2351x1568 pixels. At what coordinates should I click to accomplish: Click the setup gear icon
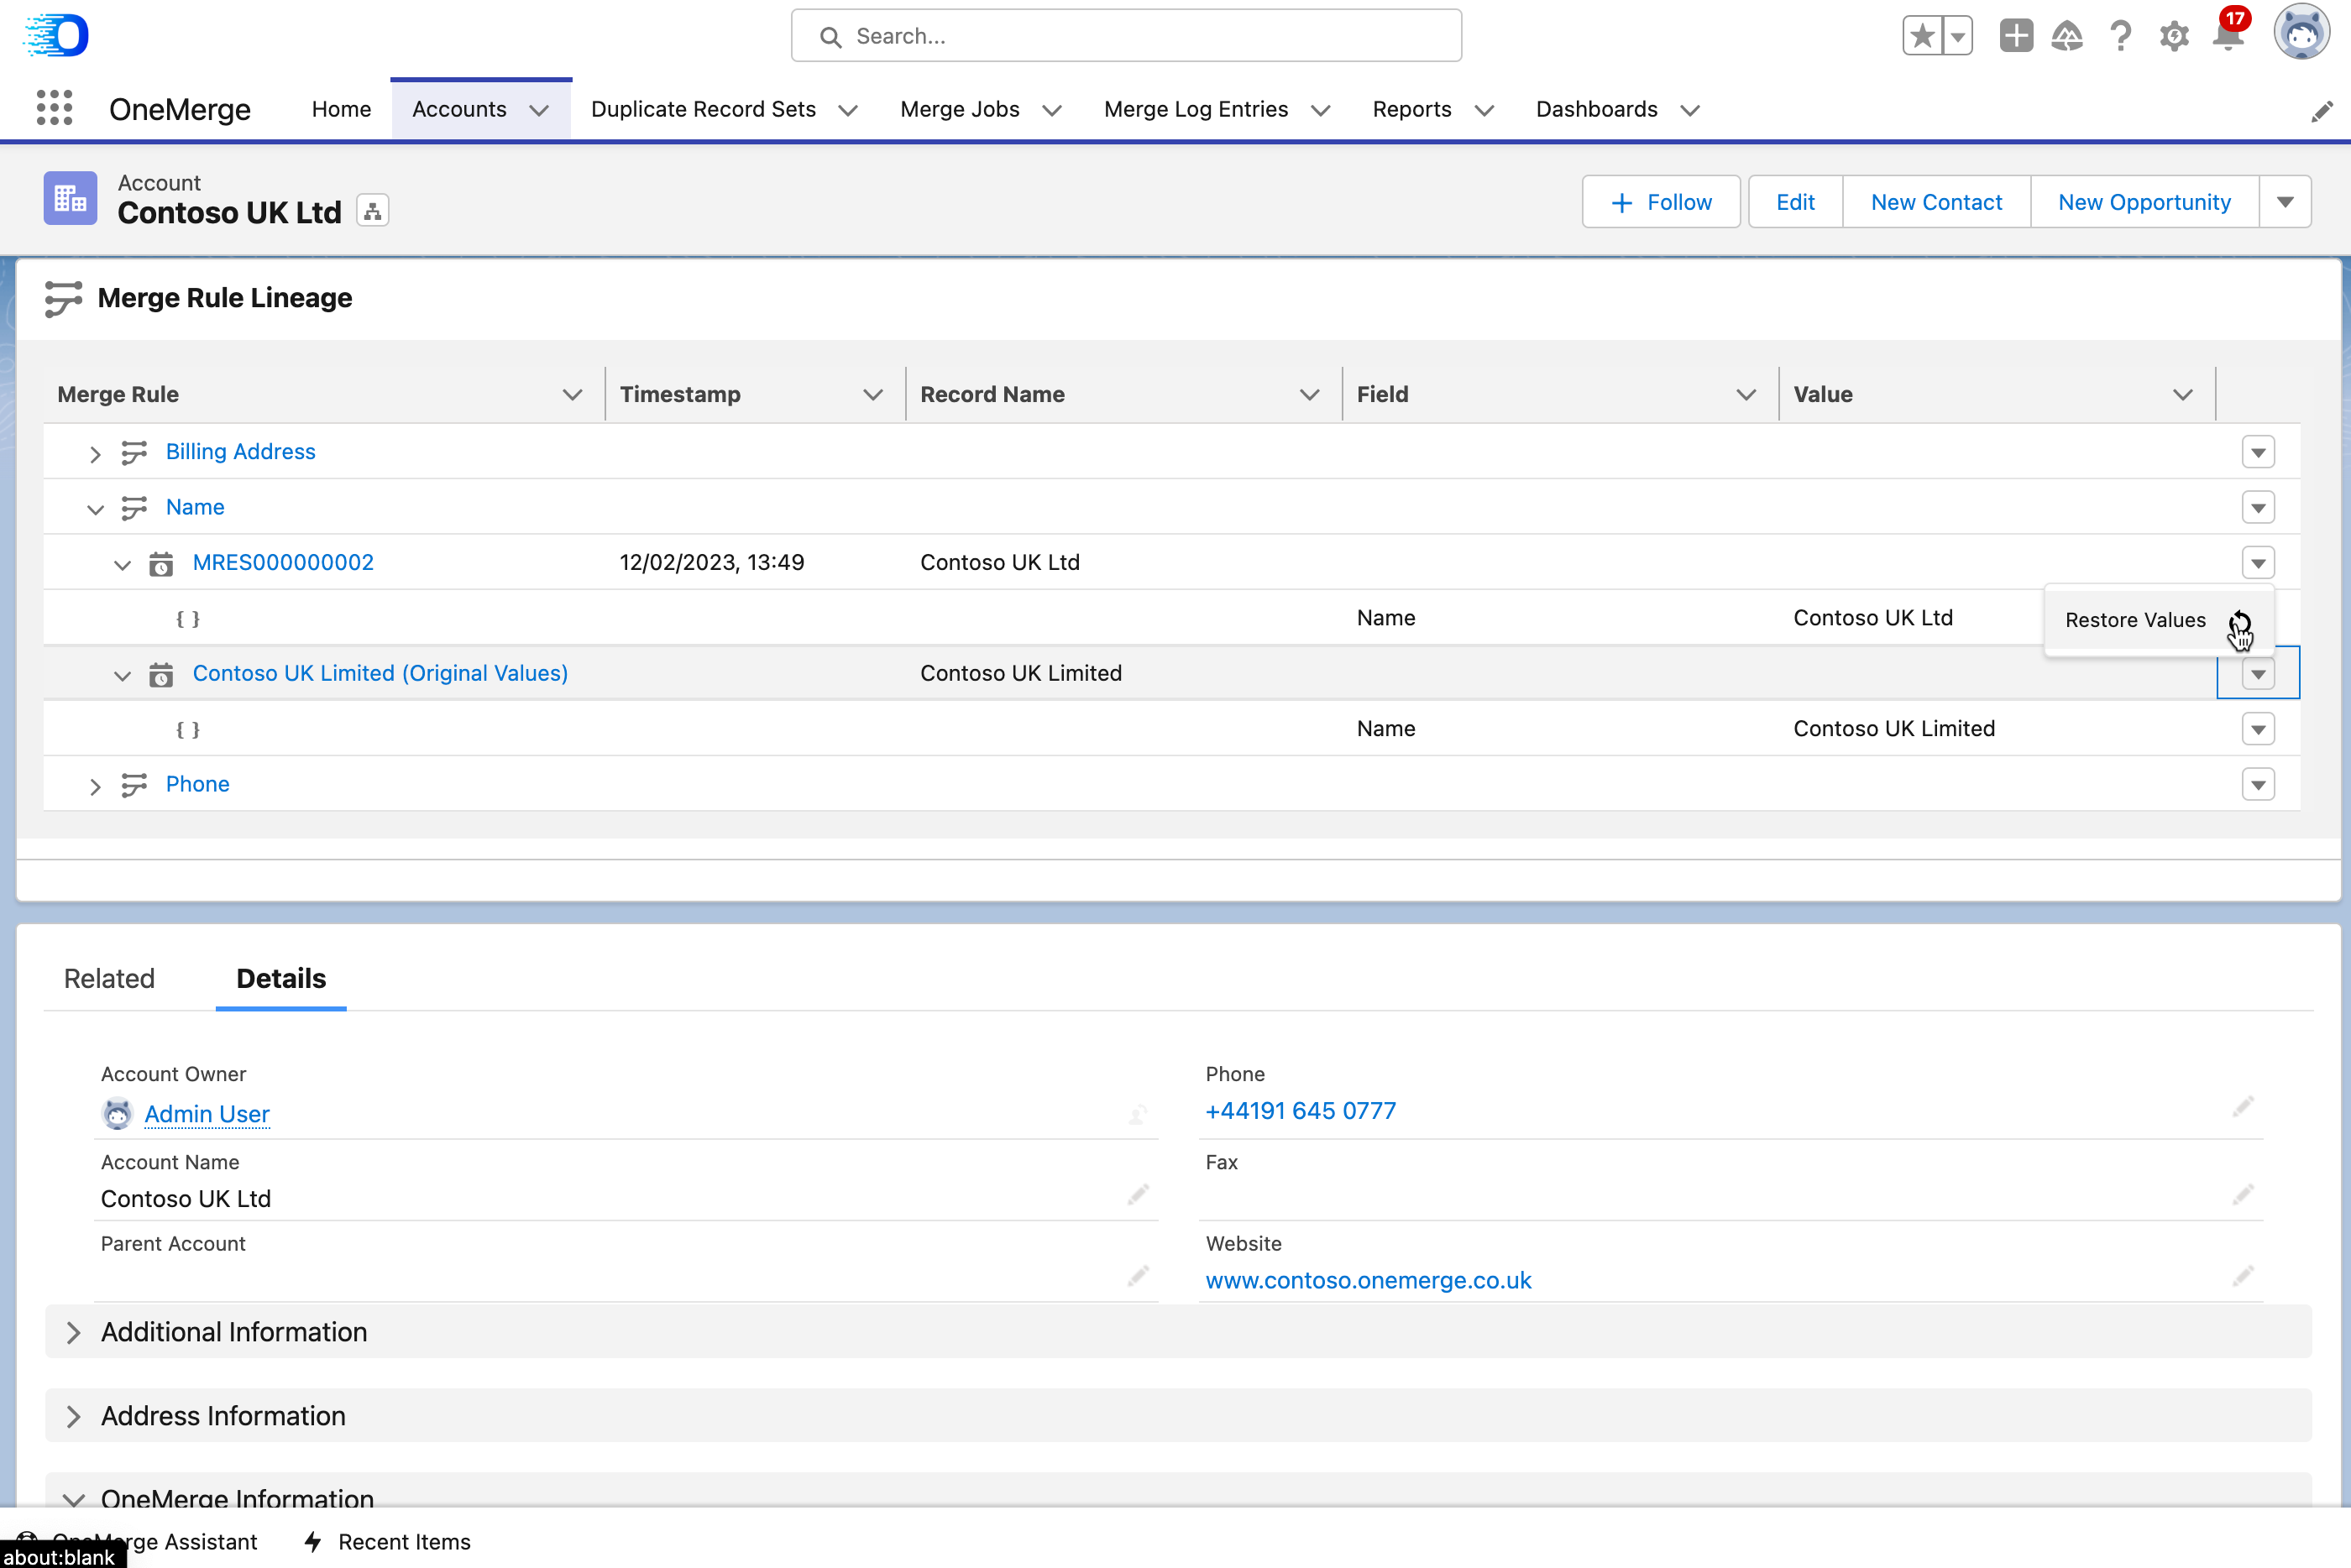click(x=2173, y=37)
